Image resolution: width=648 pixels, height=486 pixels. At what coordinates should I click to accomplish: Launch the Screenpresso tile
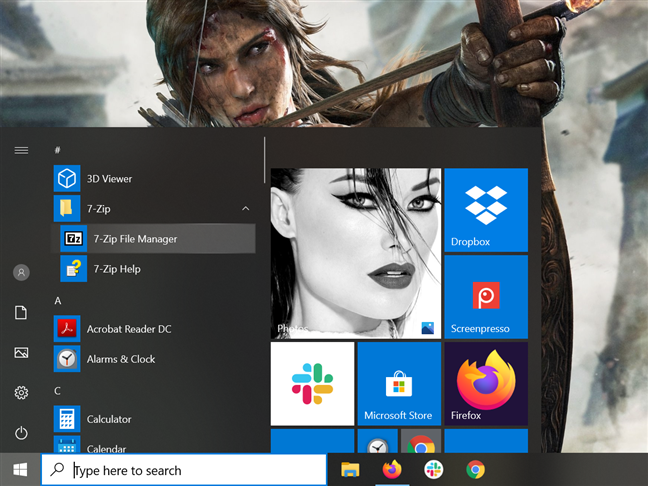point(486,297)
